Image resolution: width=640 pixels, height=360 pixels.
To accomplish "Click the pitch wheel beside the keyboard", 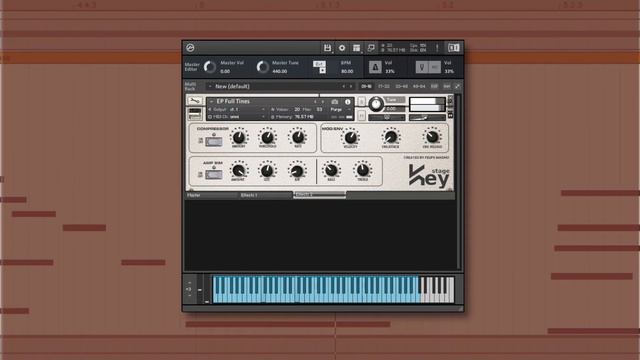I will tap(200, 289).
